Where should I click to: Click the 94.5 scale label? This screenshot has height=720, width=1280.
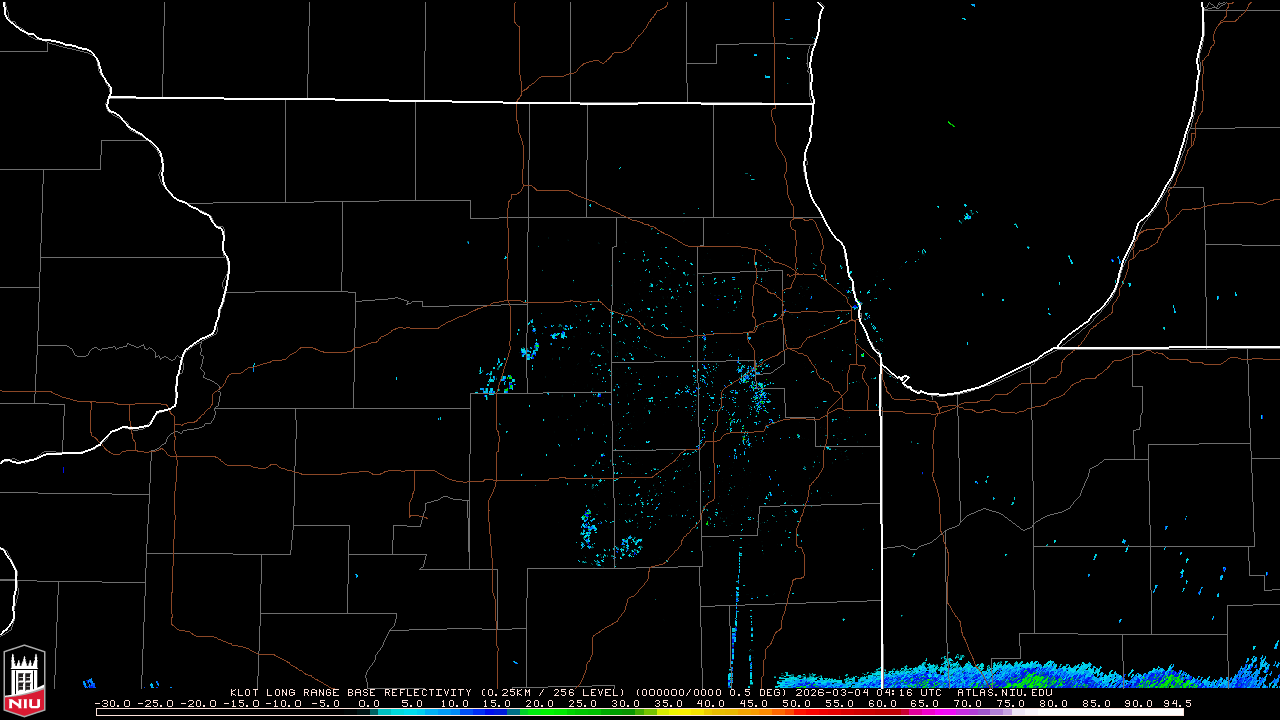coord(1176,704)
